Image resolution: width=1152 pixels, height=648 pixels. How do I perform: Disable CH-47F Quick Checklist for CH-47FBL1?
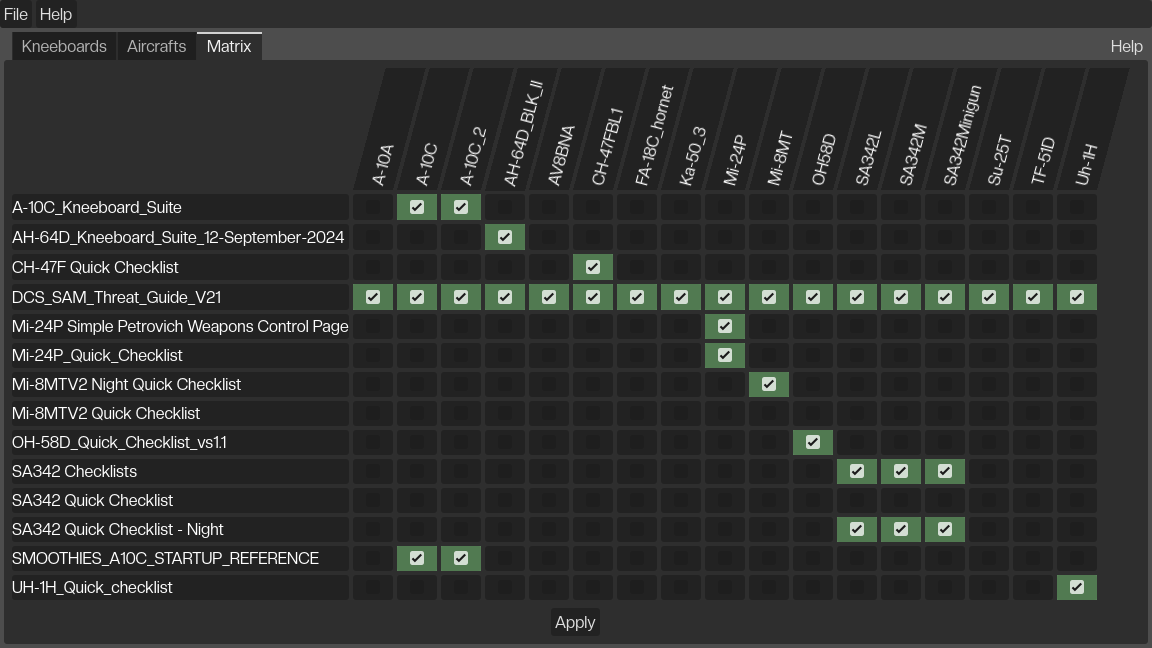[x=593, y=267]
